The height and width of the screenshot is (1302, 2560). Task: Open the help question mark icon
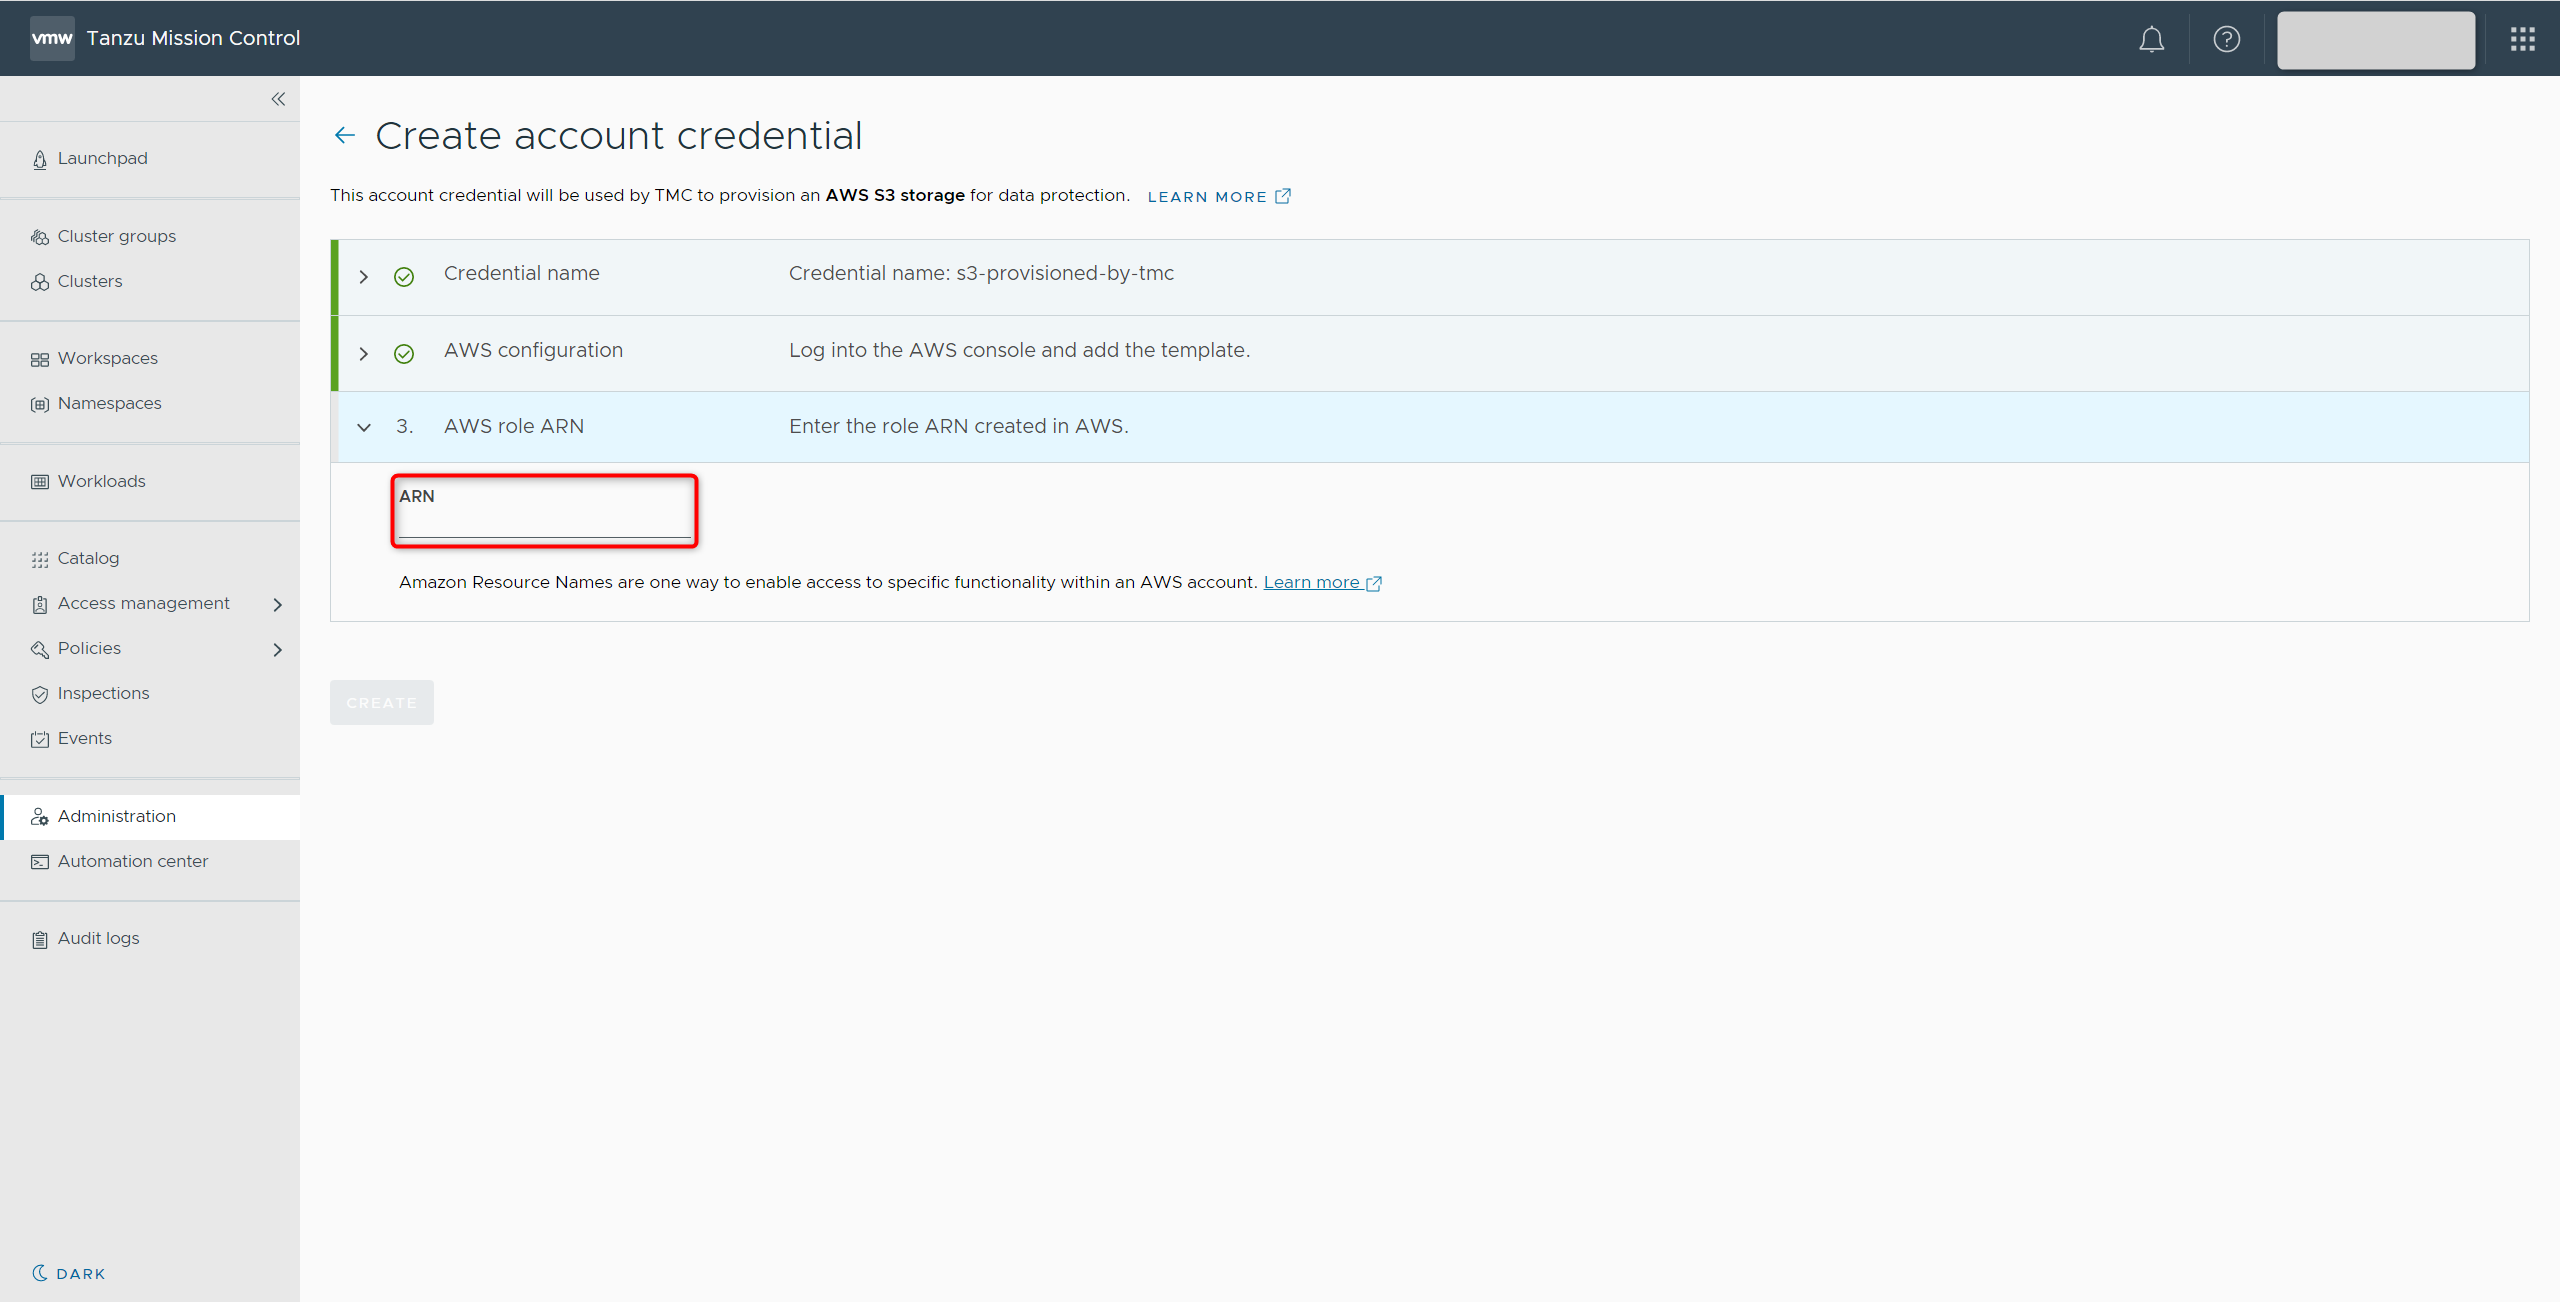[2226, 39]
